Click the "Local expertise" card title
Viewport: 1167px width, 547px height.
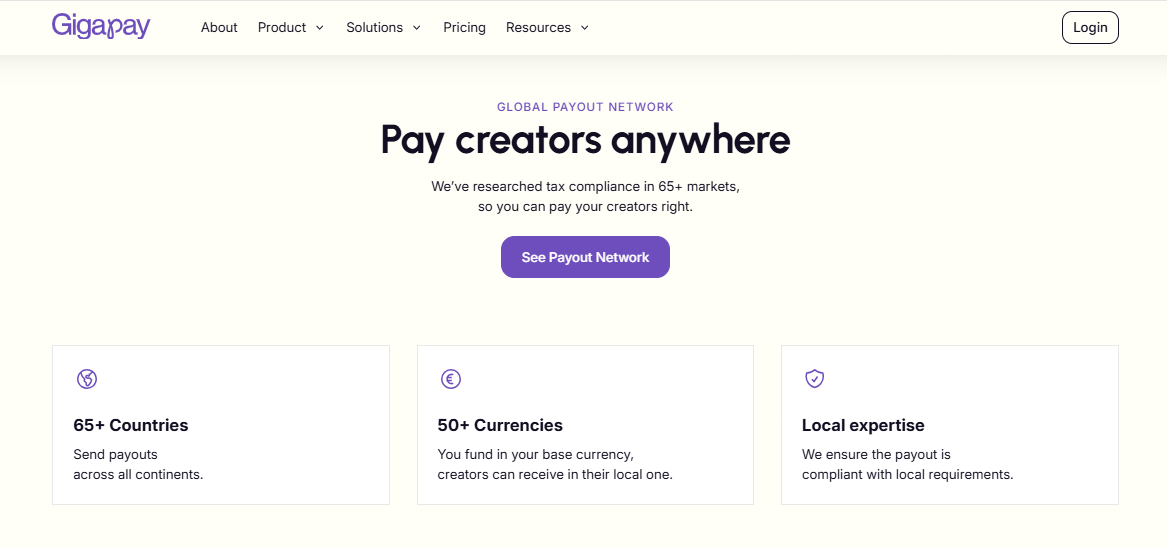863,426
